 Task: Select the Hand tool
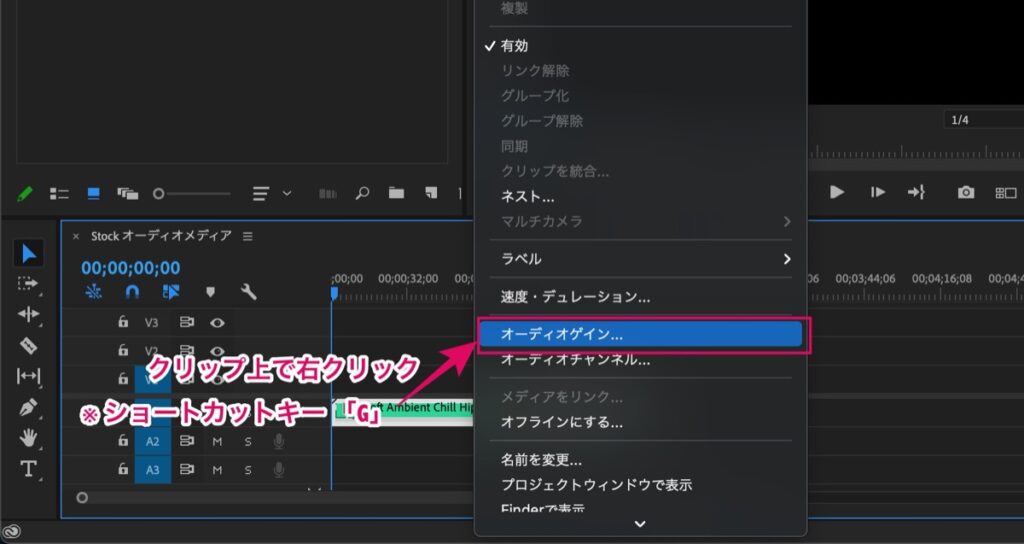tap(28, 438)
